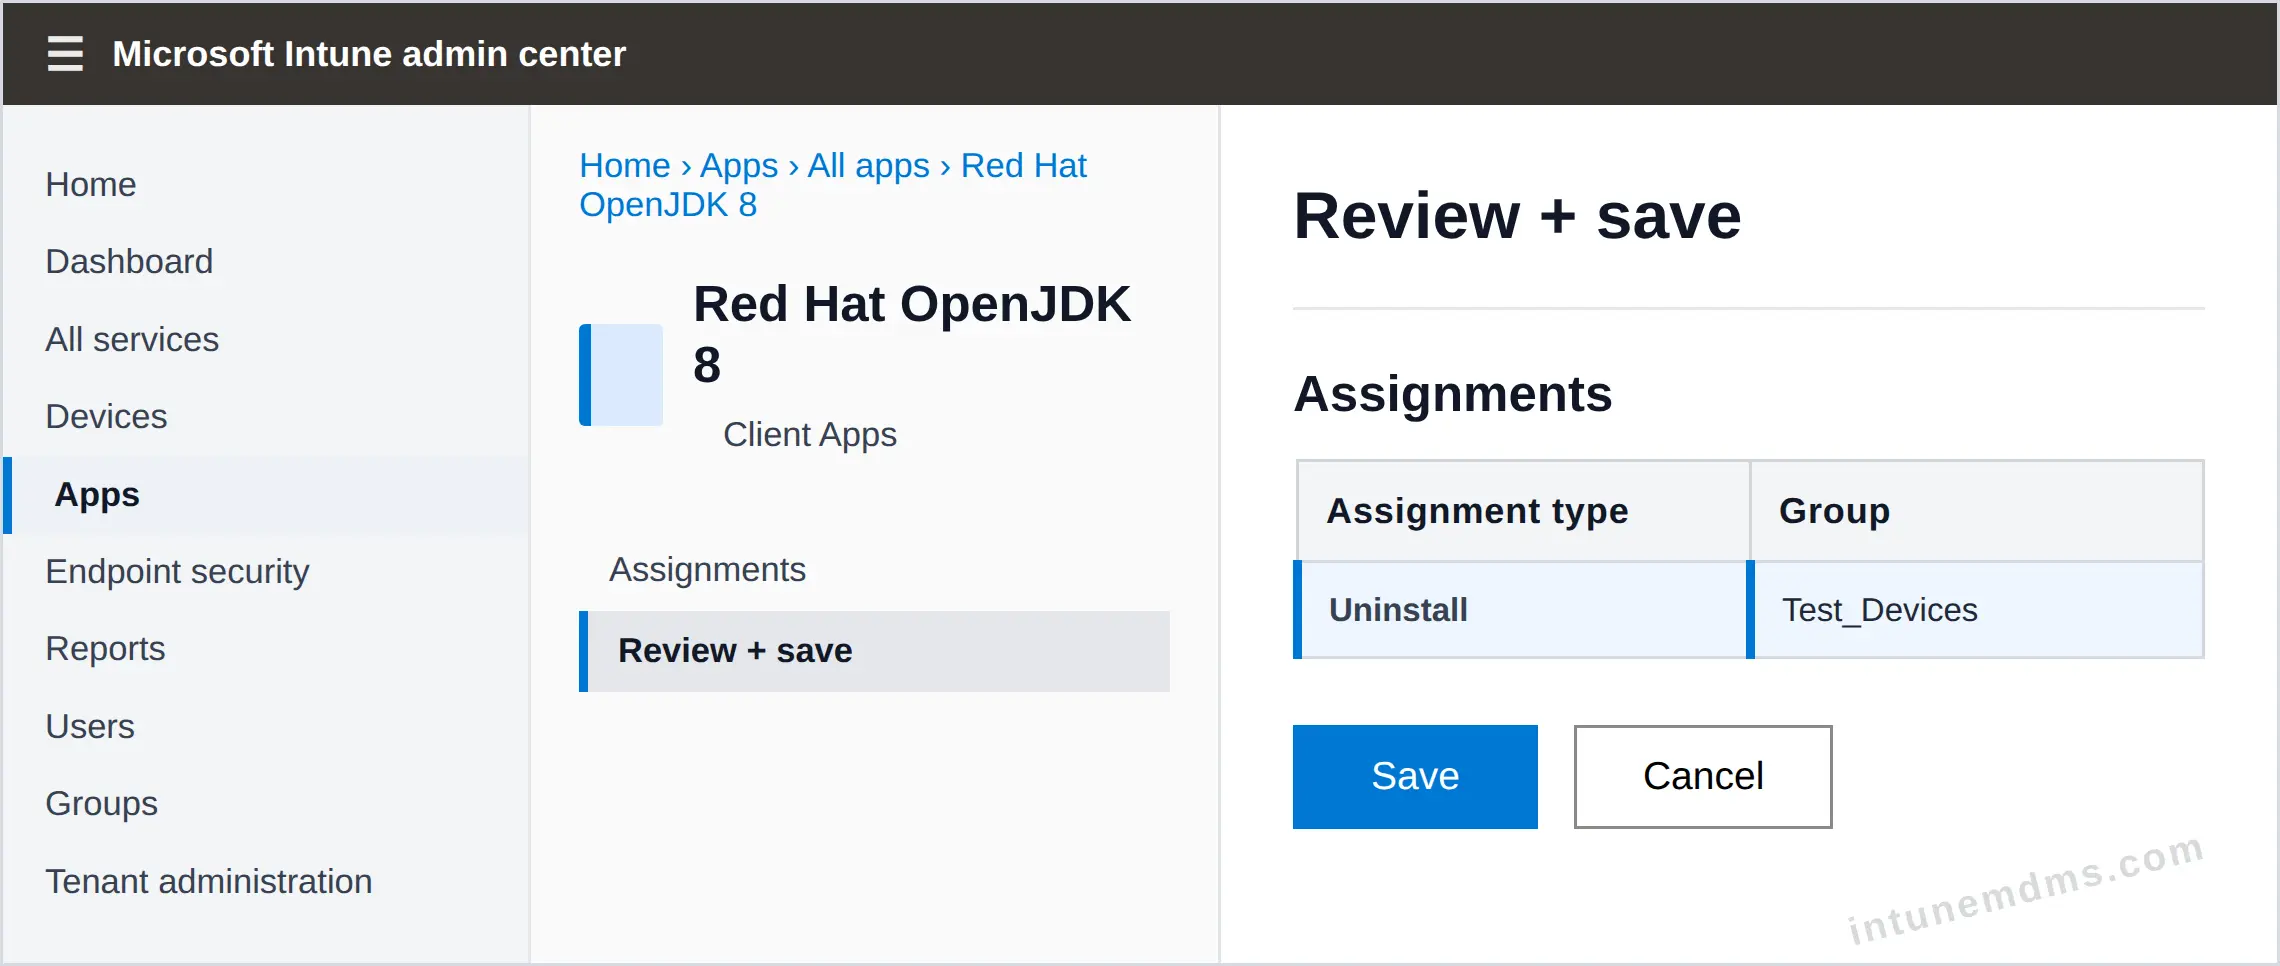Go to Home in the sidebar
2280x966 pixels.
[91, 184]
